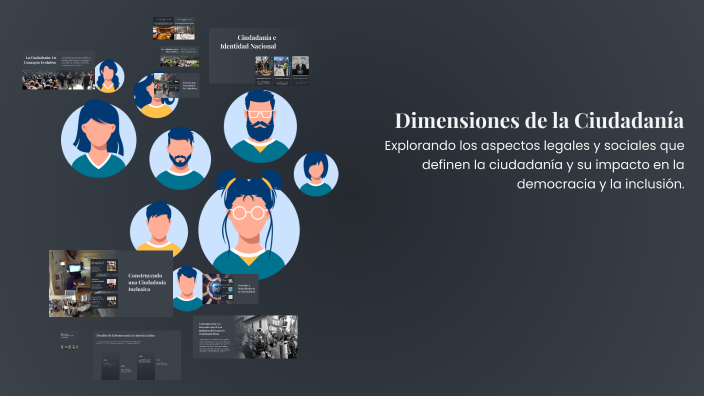The width and height of the screenshot is (704, 396).
Task: Click the 'Explorando los aspectos legales' subtitle text
Action: (534, 165)
